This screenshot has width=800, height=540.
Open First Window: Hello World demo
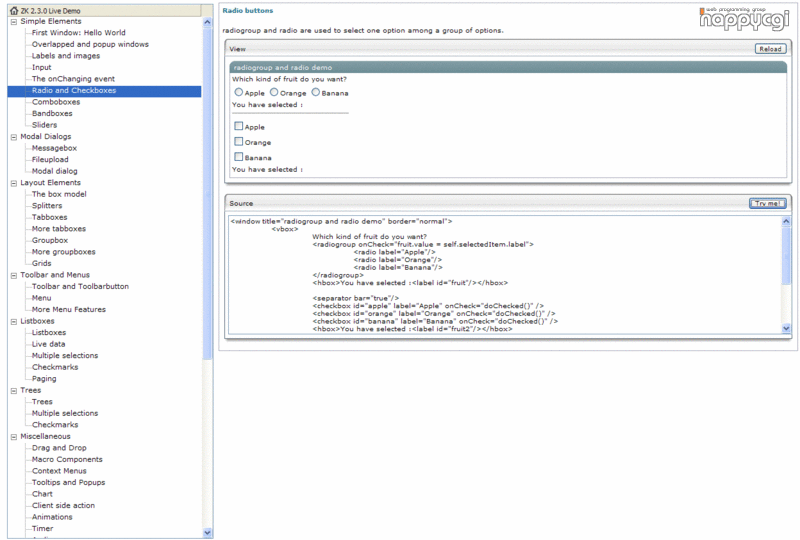(79, 33)
